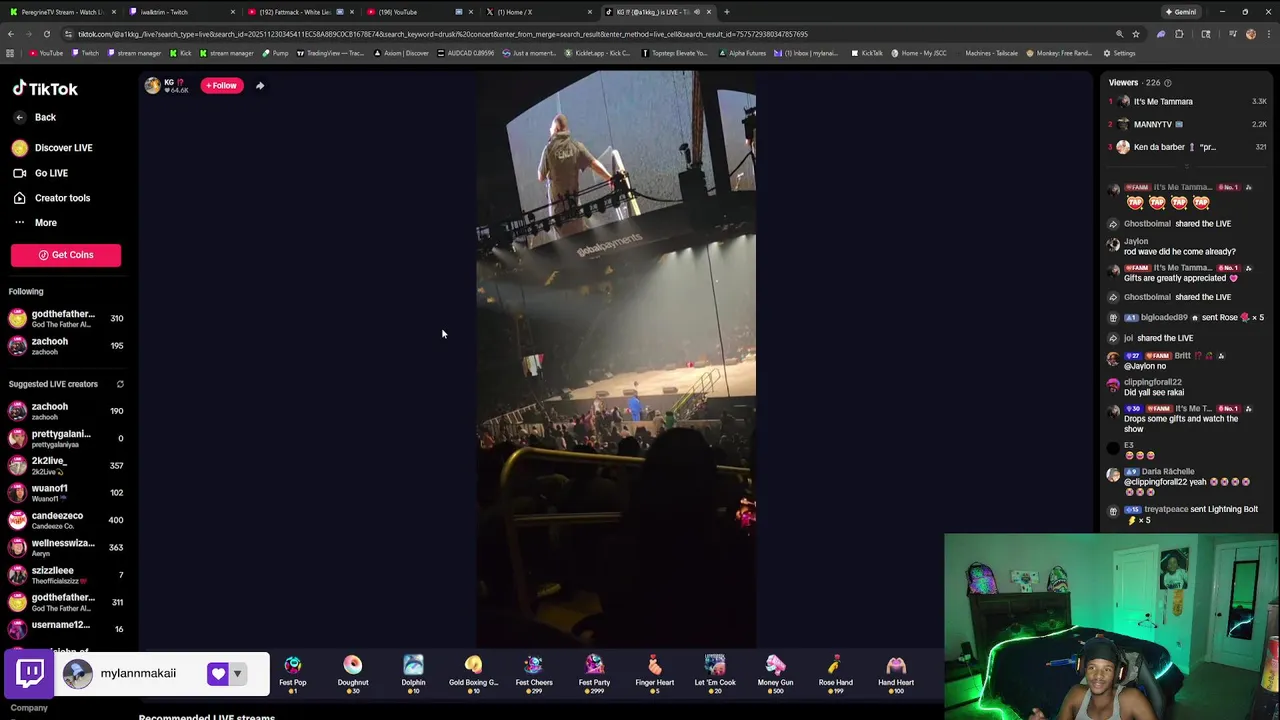Click clippingforall22 chat username
Image resolution: width=1280 pixels, height=720 pixels.
point(1153,382)
